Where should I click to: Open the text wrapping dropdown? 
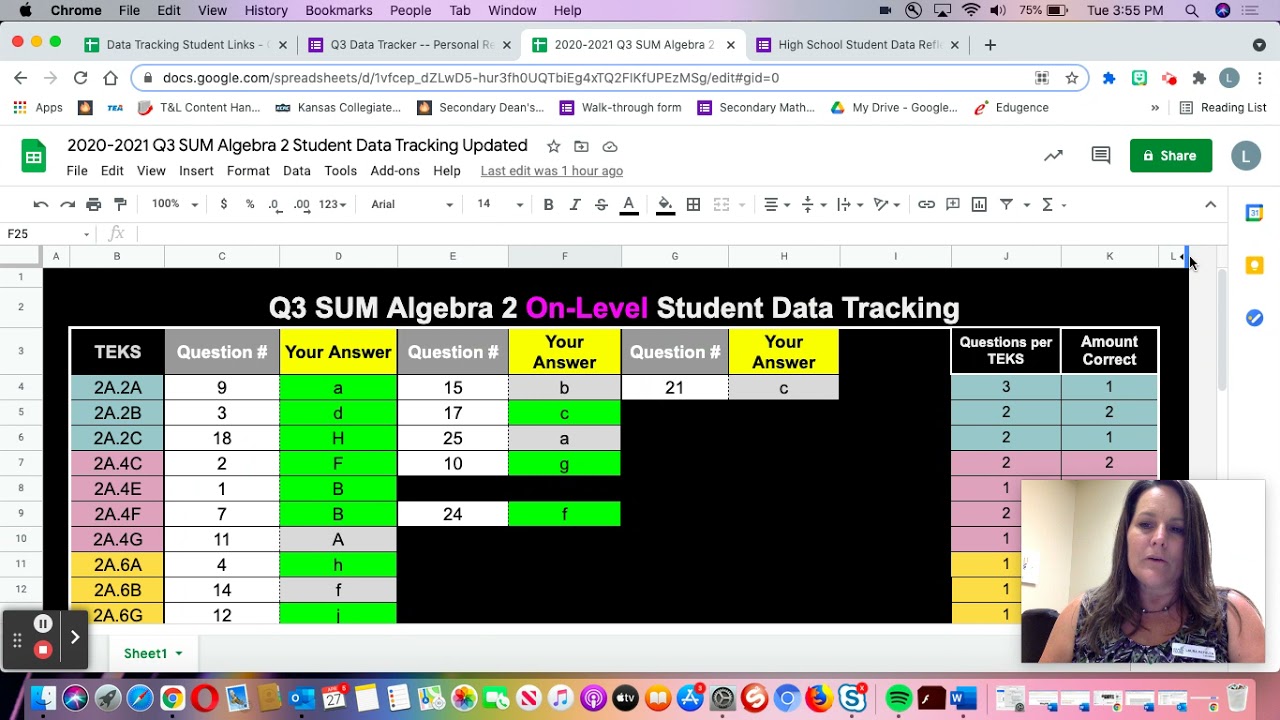pos(850,204)
